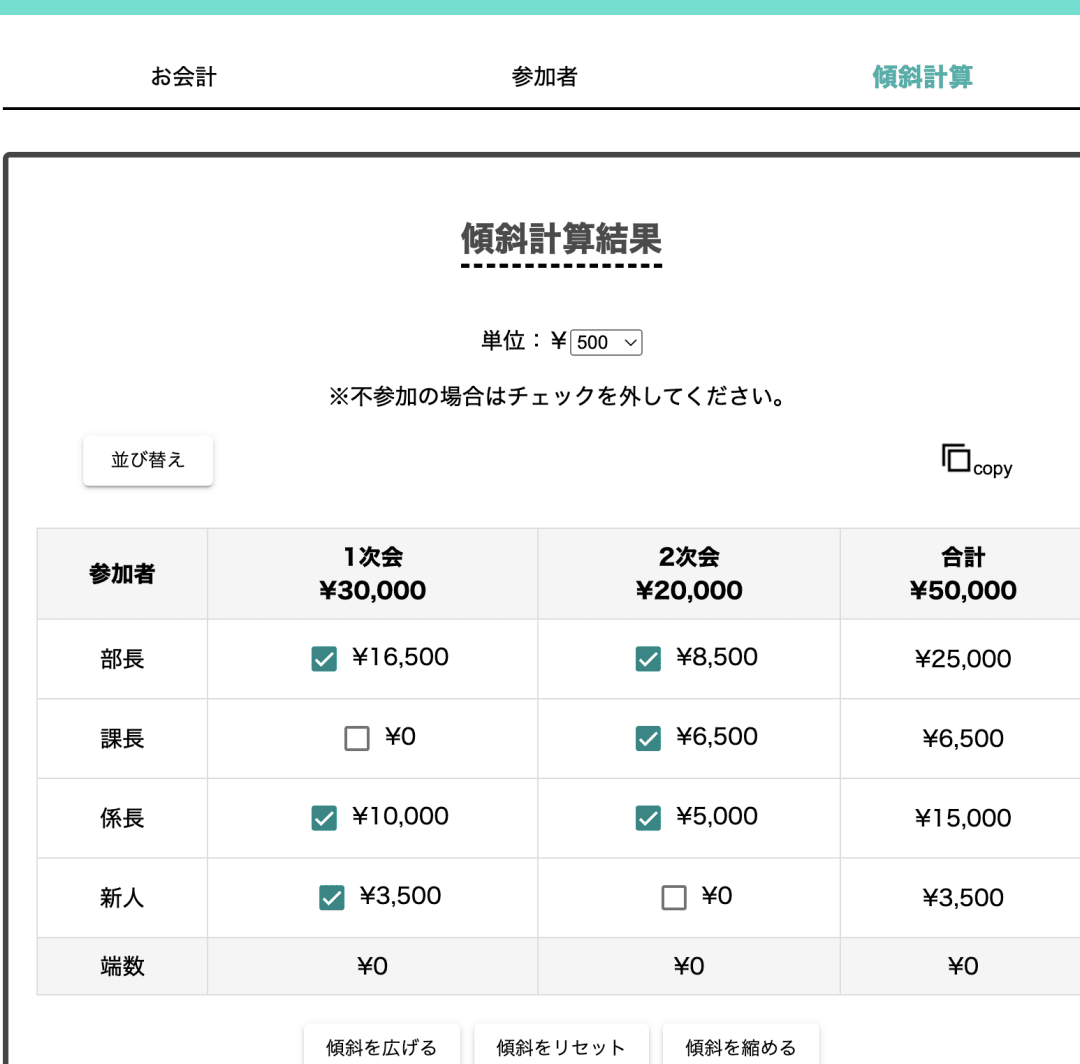Uncheck 部長's 1次会 participation checkbox
Viewport: 1080px width, 1064px height.
(324, 659)
